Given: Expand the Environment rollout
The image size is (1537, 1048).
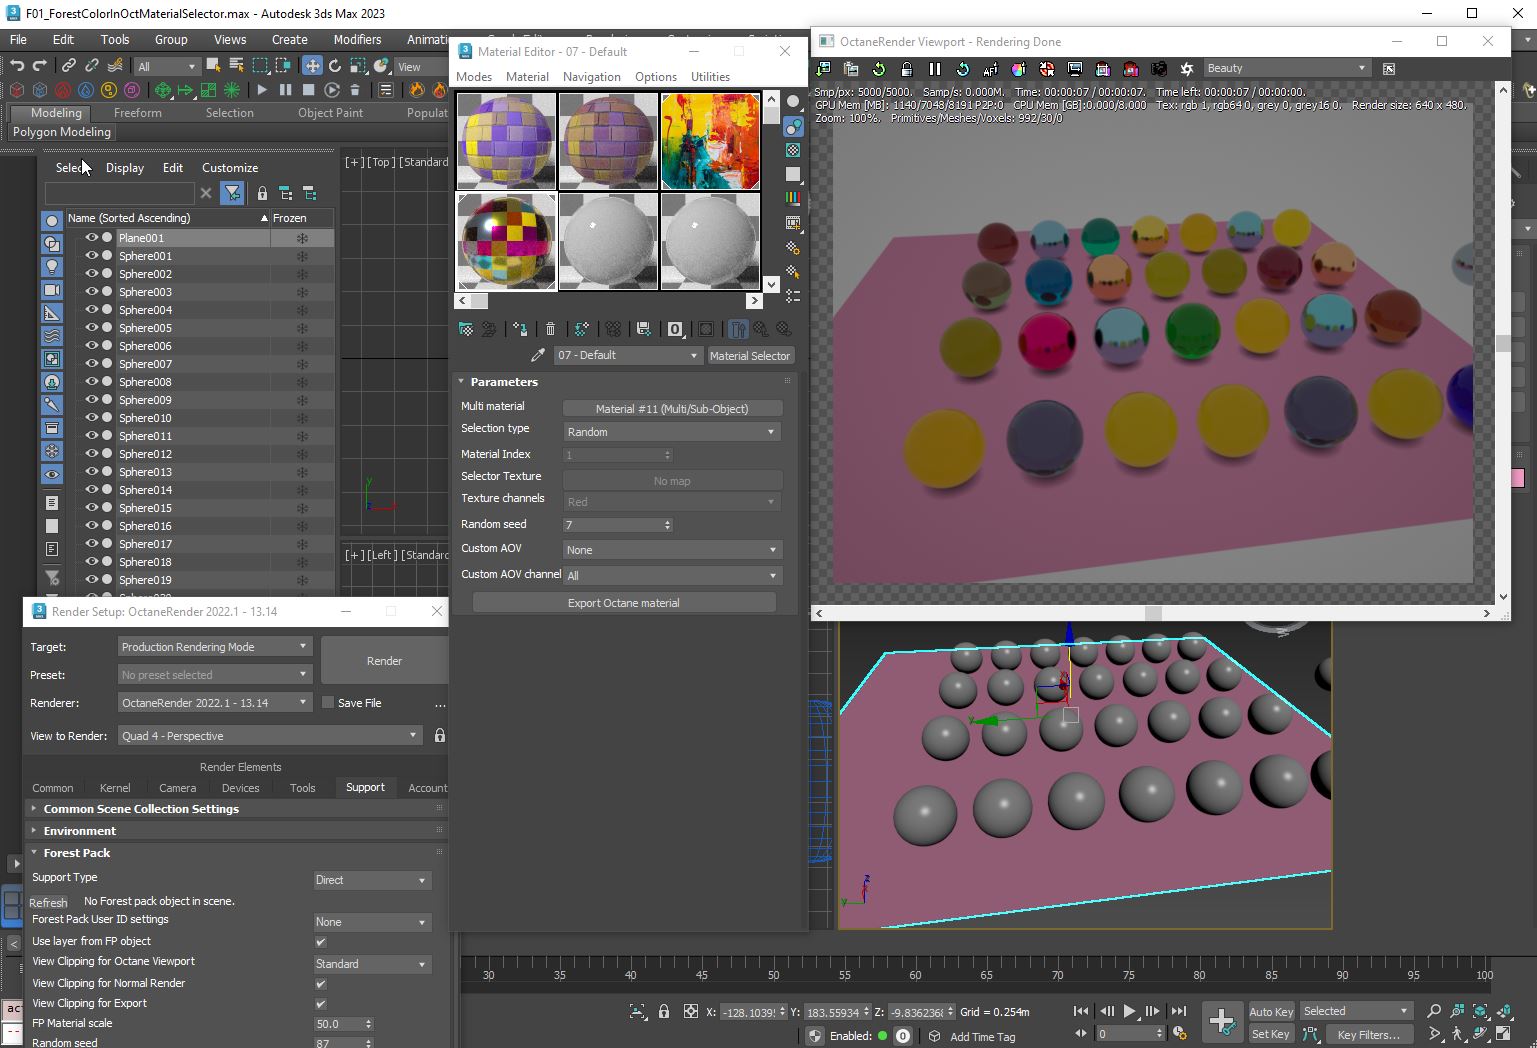Looking at the screenshot, I should [x=80, y=831].
